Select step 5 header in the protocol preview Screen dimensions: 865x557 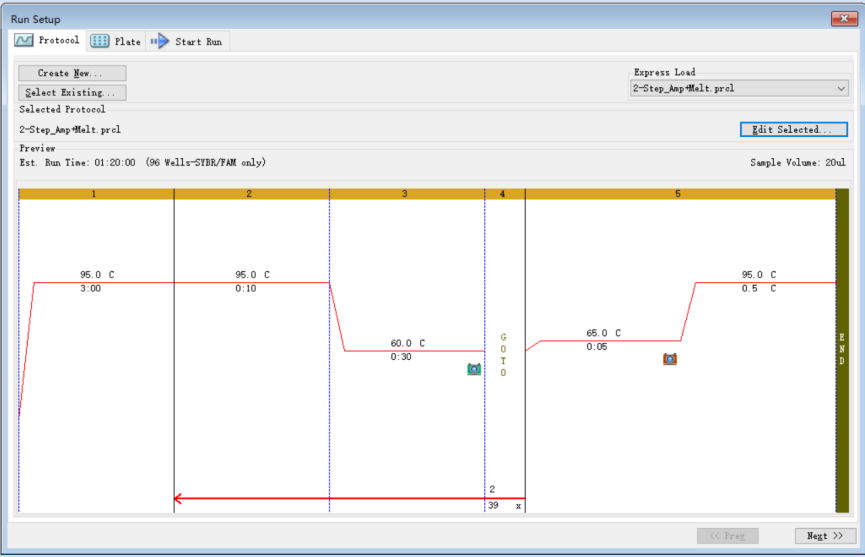point(681,194)
